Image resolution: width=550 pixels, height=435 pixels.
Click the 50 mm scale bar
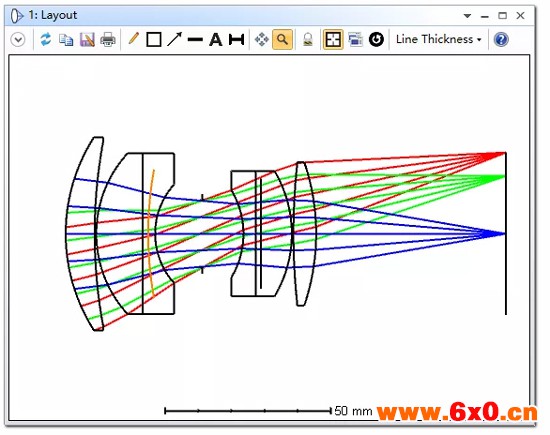point(248,410)
